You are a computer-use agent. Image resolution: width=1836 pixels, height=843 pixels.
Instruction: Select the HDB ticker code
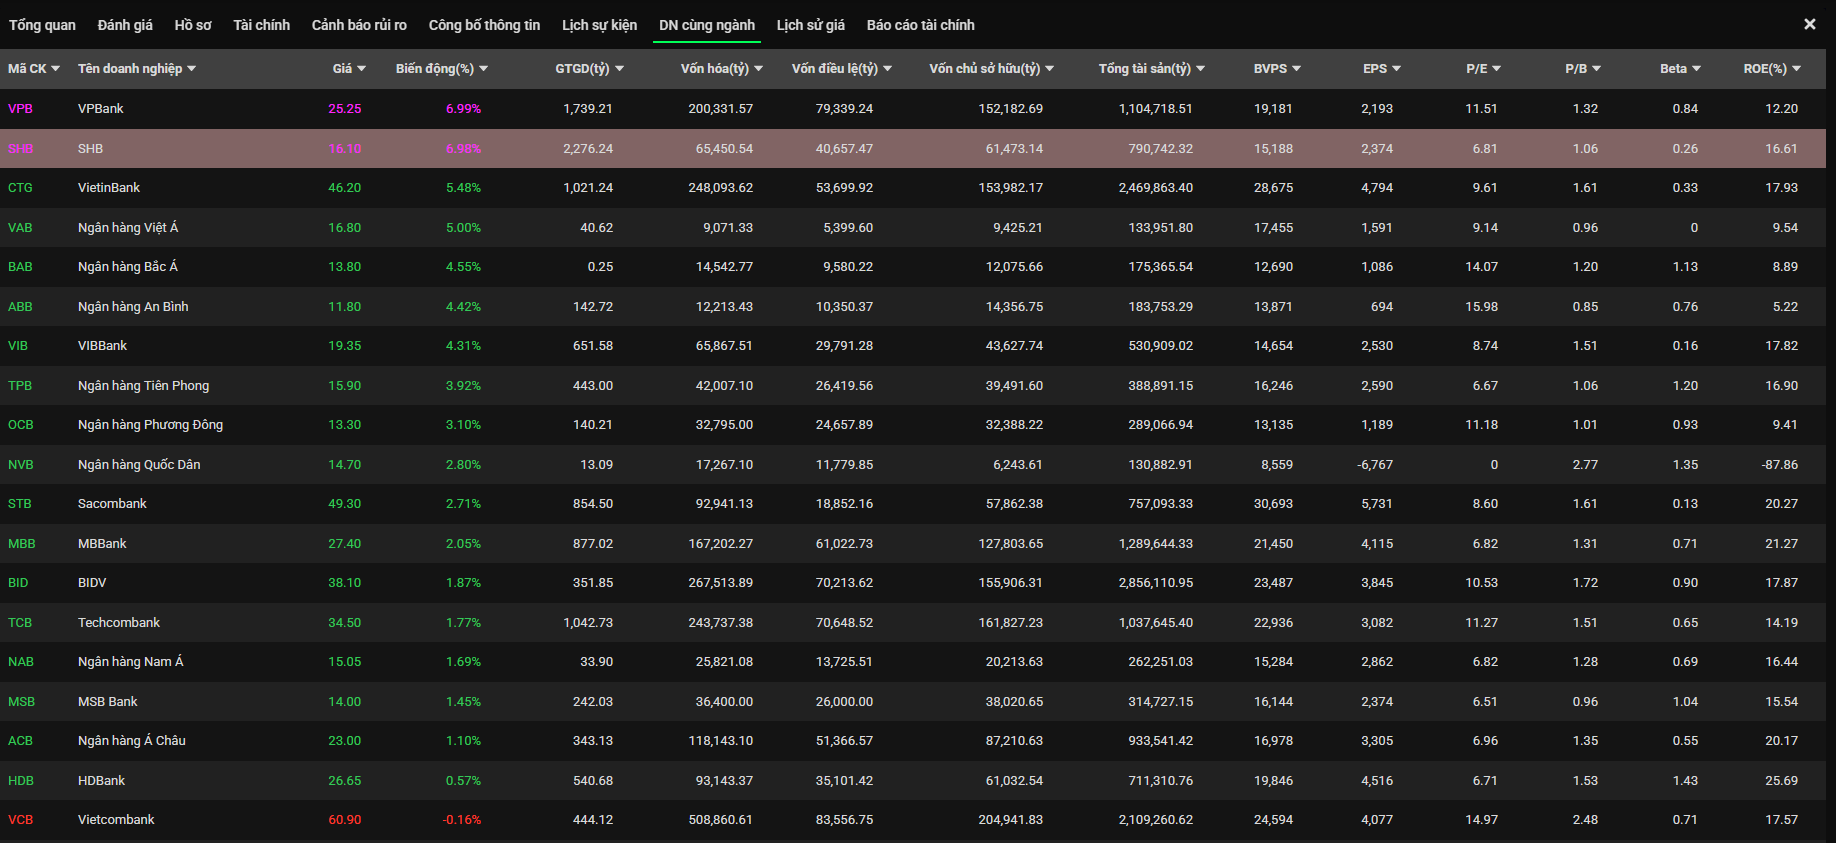pyautogui.click(x=21, y=781)
